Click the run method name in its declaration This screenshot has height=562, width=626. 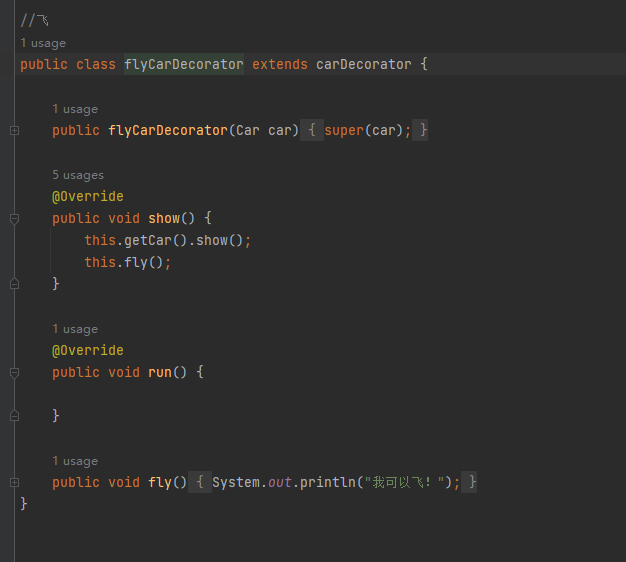[x=160, y=372]
